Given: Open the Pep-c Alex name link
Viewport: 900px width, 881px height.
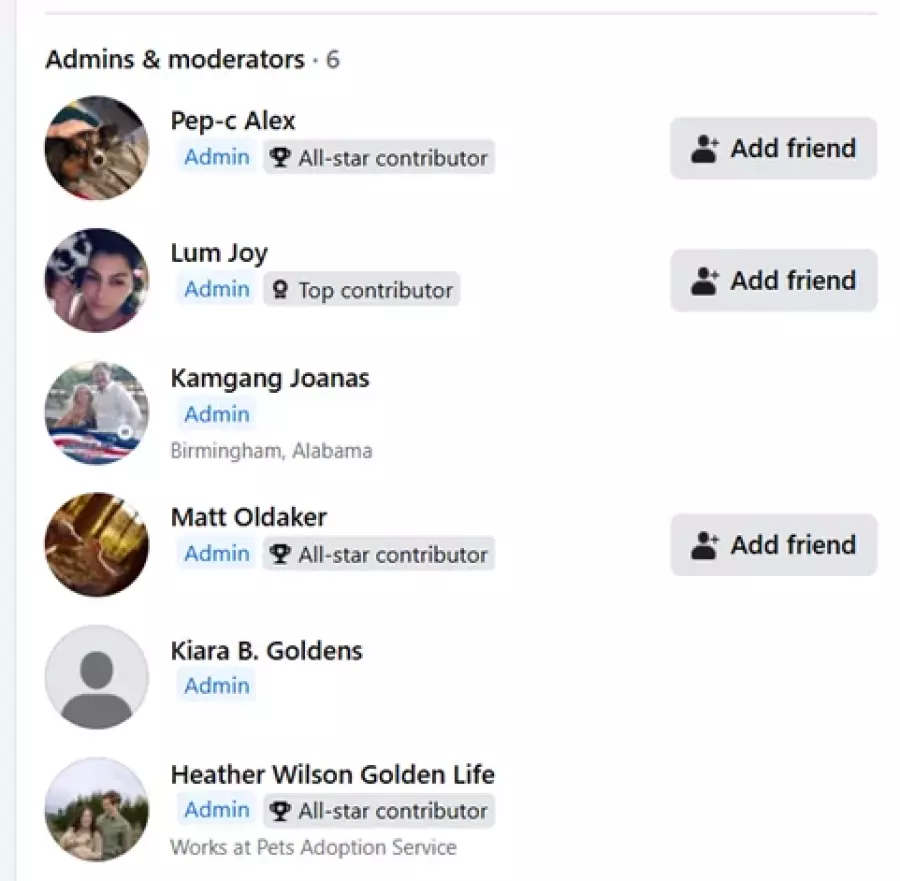Looking at the screenshot, I should 232,121.
